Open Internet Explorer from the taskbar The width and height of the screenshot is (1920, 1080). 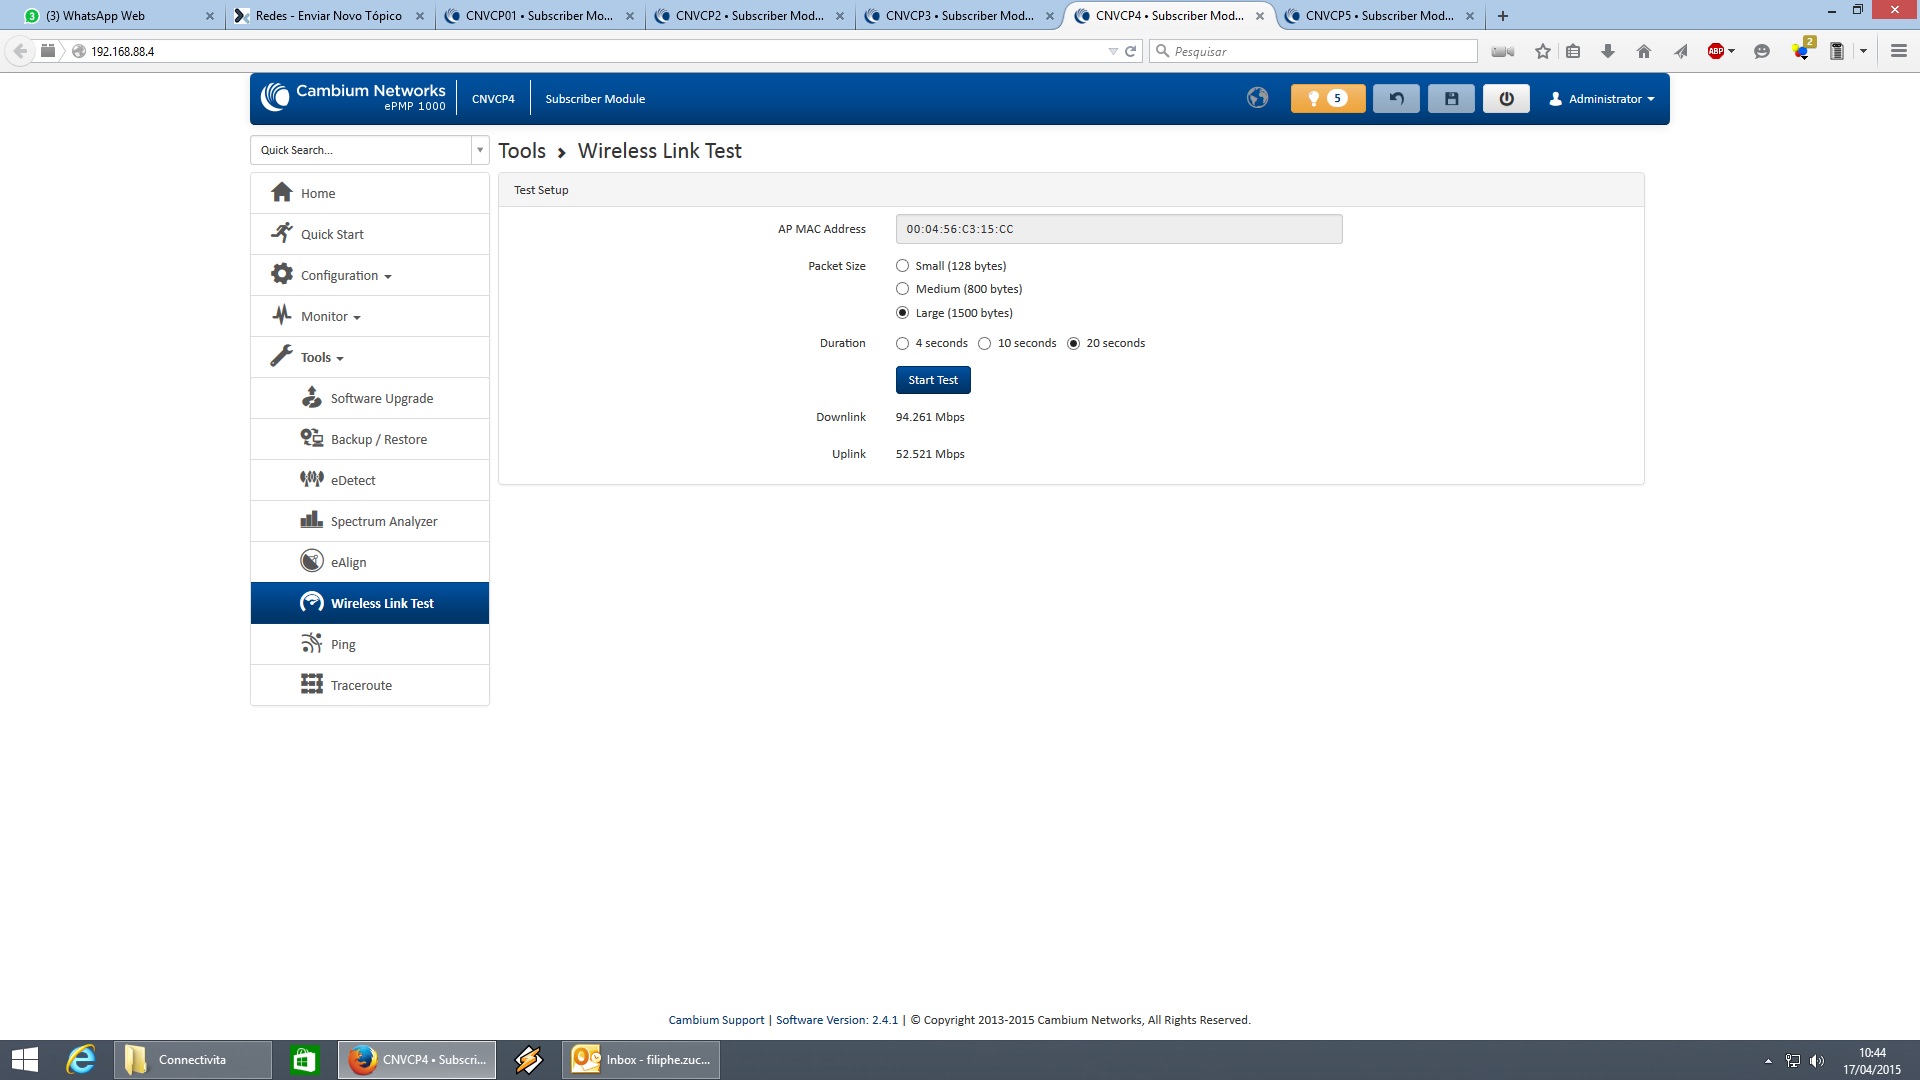pos(81,1059)
